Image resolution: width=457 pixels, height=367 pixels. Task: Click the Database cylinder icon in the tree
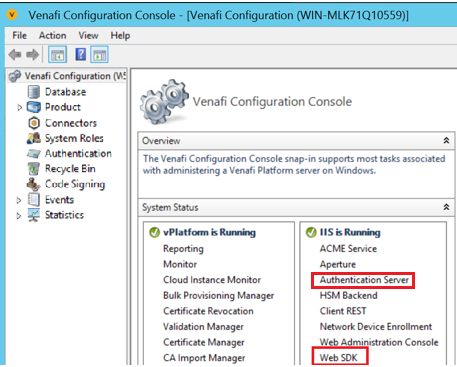(34, 92)
